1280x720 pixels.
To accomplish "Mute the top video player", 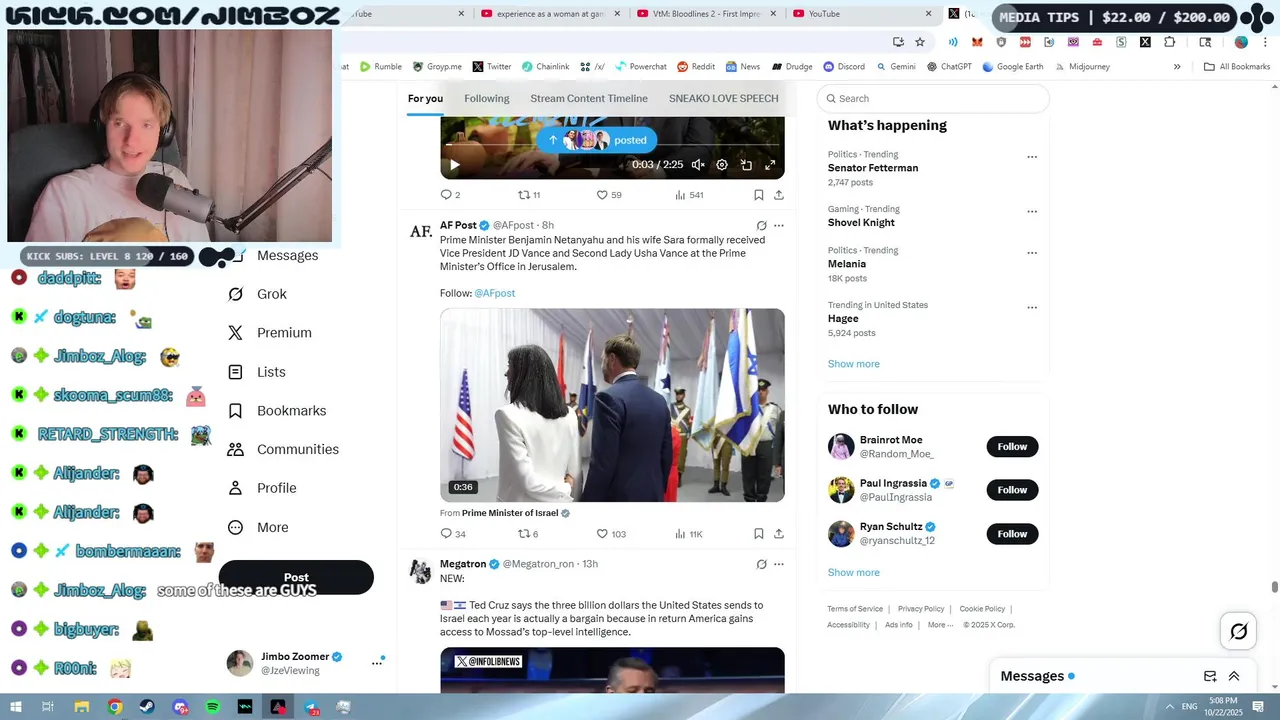I will click(x=698, y=165).
